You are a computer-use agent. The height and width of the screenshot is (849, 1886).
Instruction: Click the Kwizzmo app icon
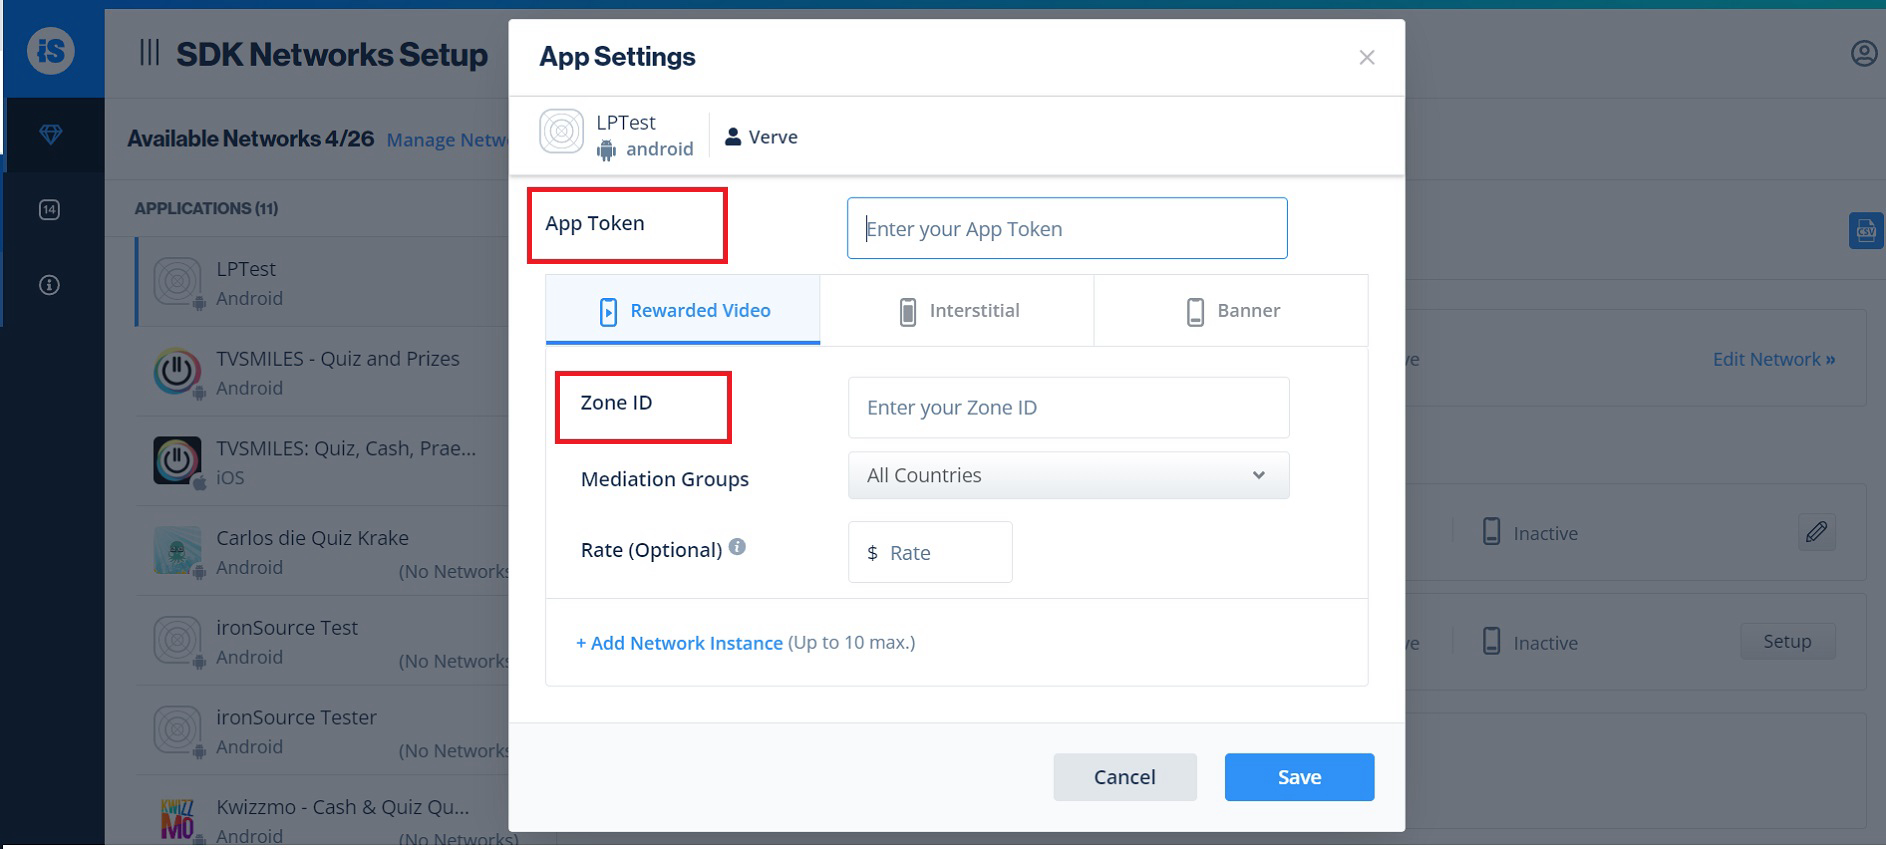coord(177,820)
